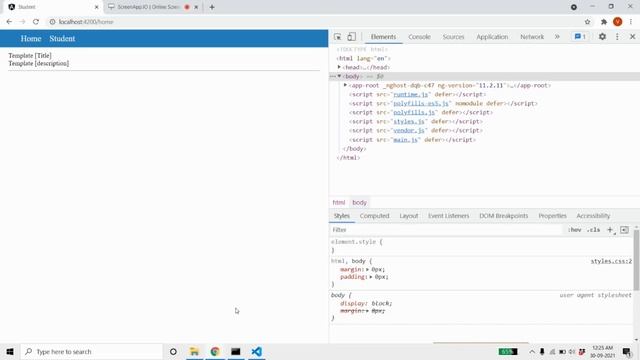The image size is (640, 360).
Task: Open DevTools three-dot customize menu
Action: [x=617, y=37]
